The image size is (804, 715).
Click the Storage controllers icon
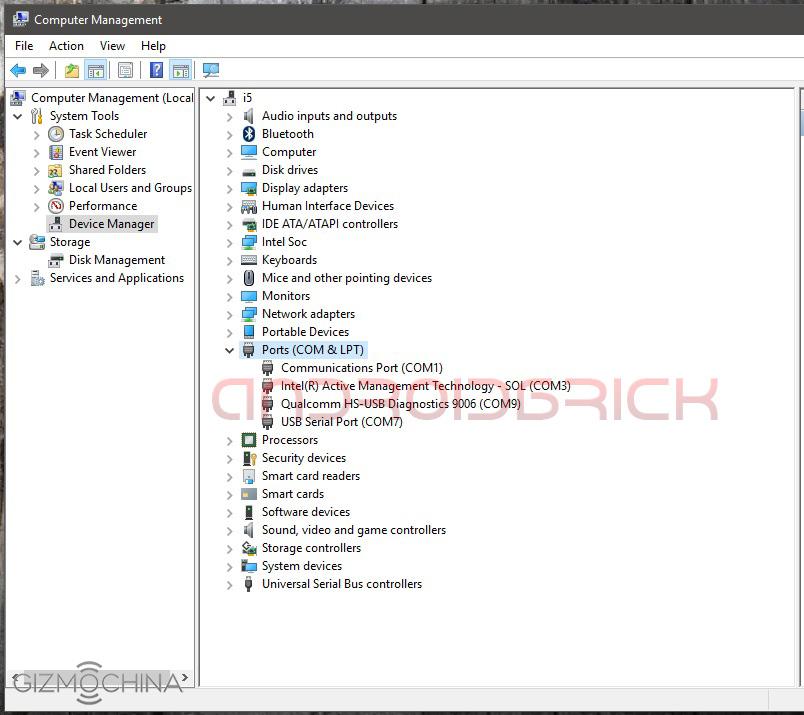pos(249,548)
